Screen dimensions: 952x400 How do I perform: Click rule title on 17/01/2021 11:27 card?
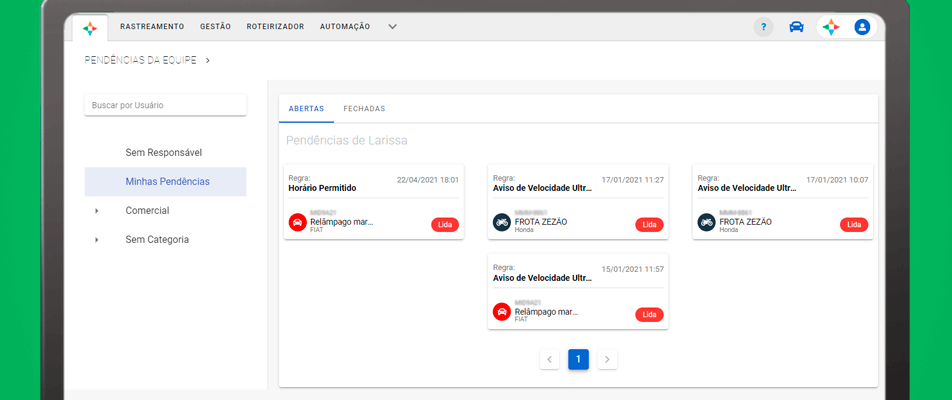(542, 188)
